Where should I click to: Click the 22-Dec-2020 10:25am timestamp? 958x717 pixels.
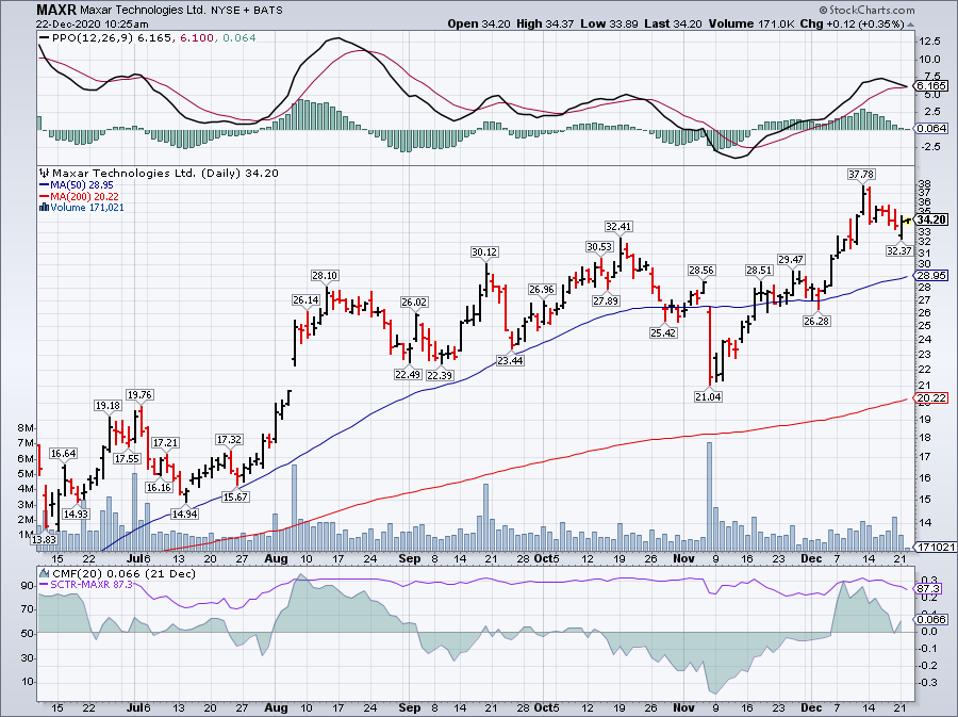point(92,24)
